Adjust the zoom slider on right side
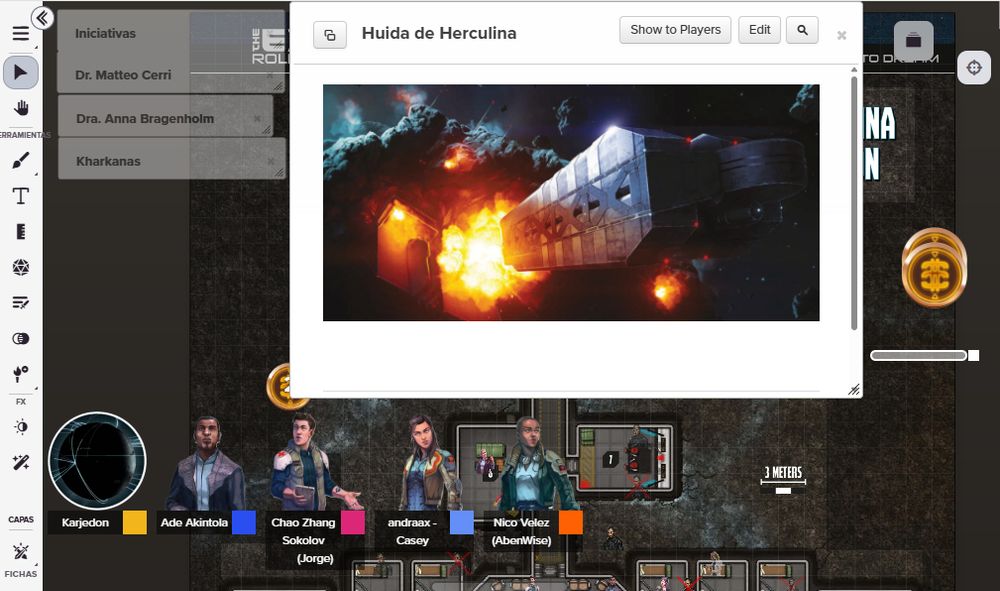Screen dimensions: 1000x591 (x=924, y=356)
